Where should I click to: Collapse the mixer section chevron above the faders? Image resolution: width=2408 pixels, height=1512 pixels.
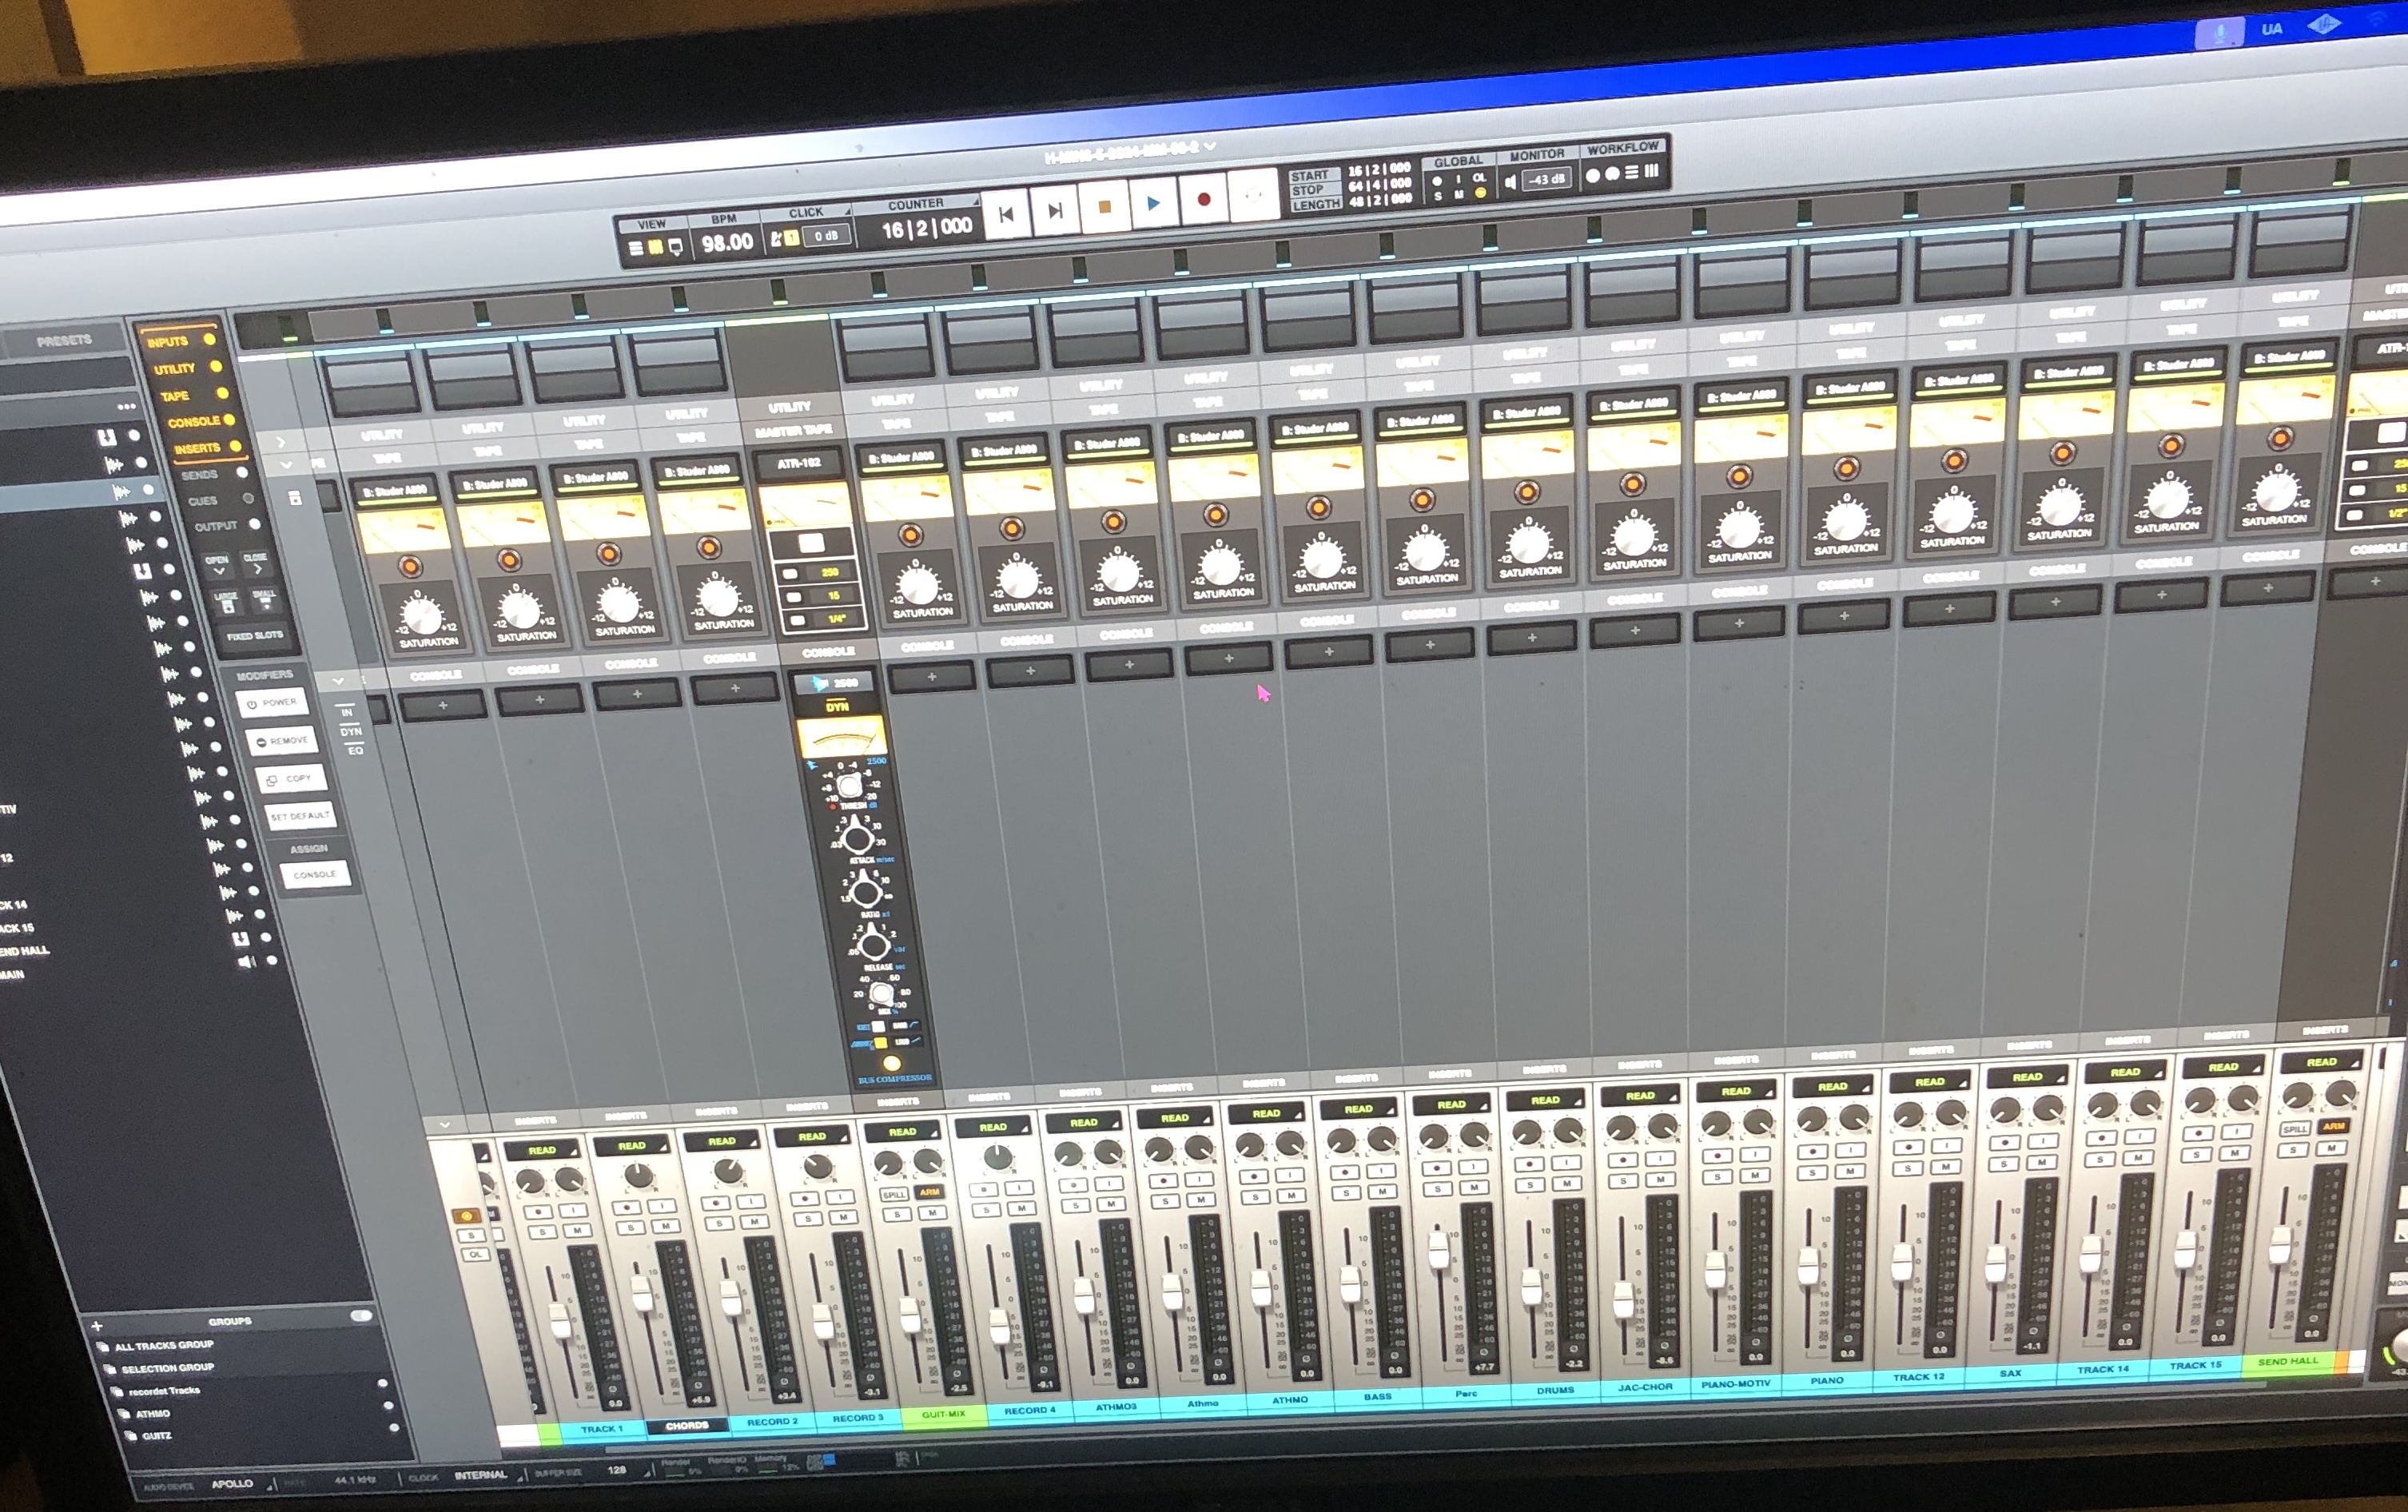pyautogui.click(x=444, y=1125)
